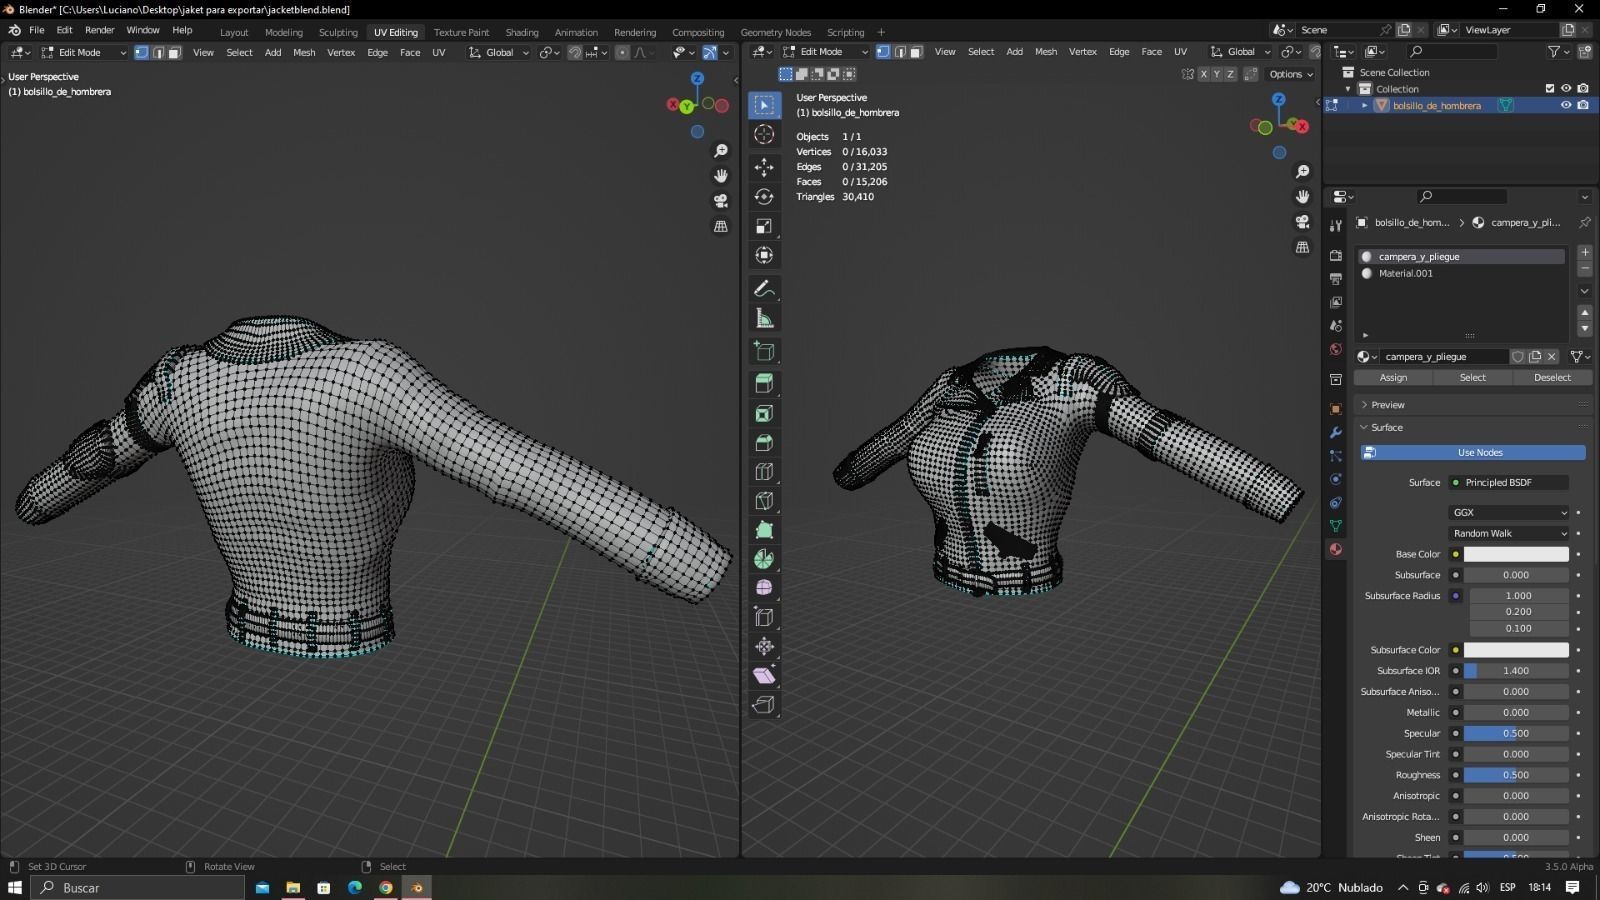Activate the Extrude Region tool
The width and height of the screenshot is (1600, 900).
coord(764,383)
